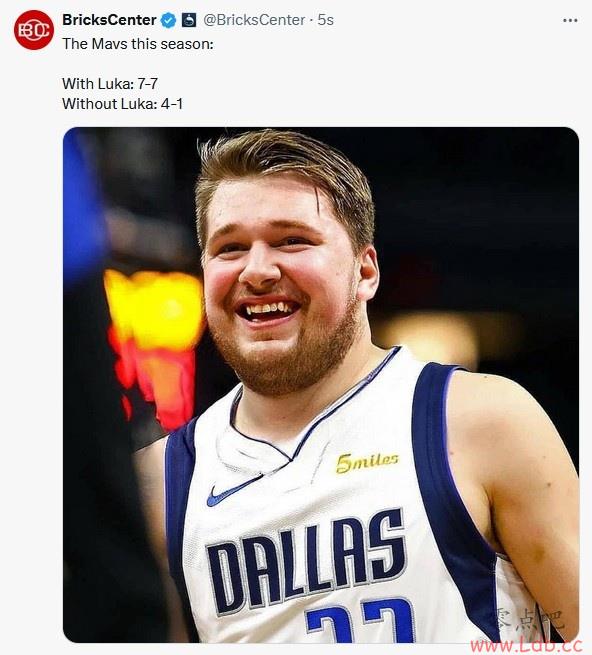592x655 pixels.
Task: Open the three-dot more options menu
Action: point(570,20)
